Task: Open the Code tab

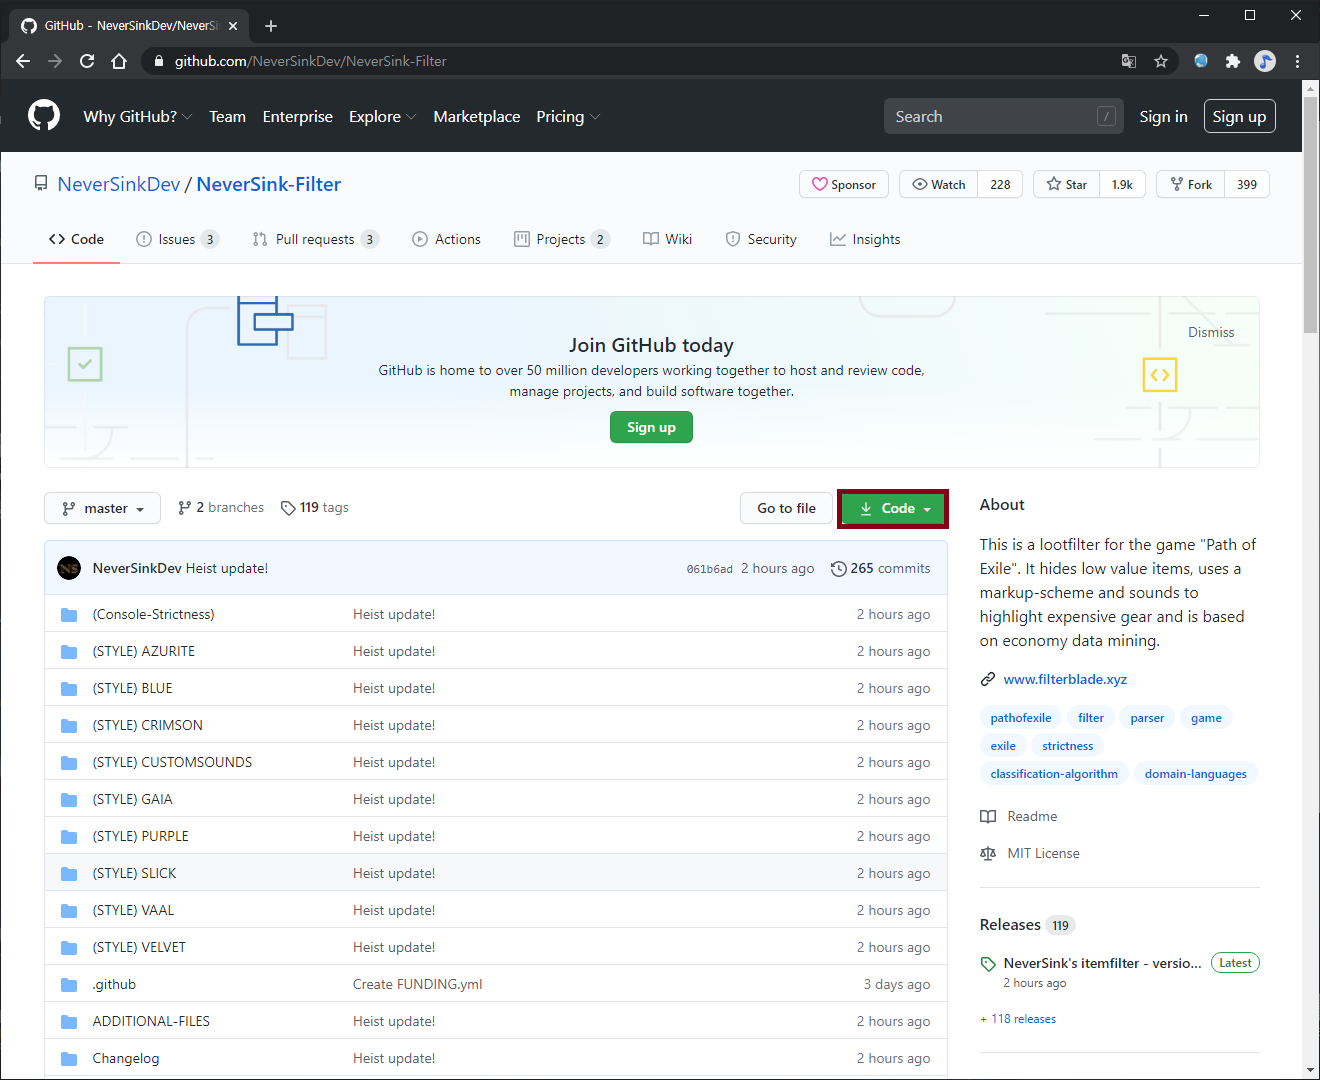Action: tap(76, 239)
